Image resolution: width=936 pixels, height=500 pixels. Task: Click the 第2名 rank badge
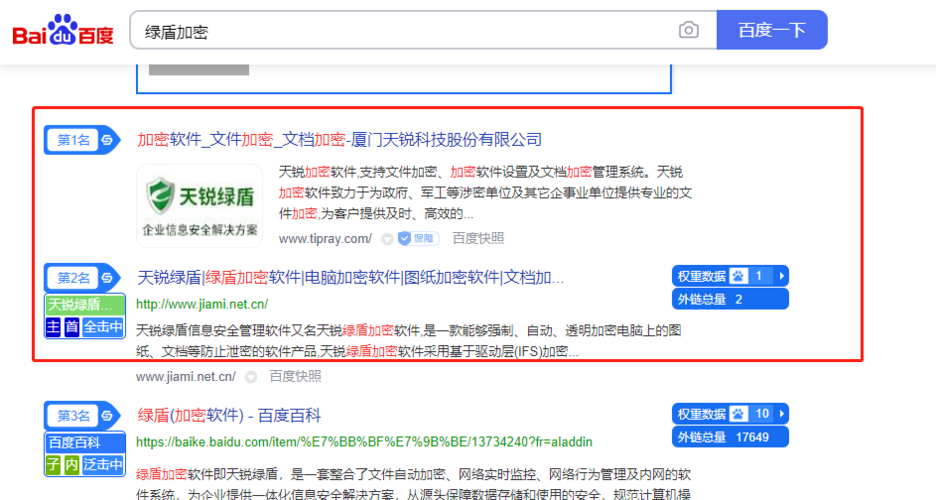(x=82, y=278)
